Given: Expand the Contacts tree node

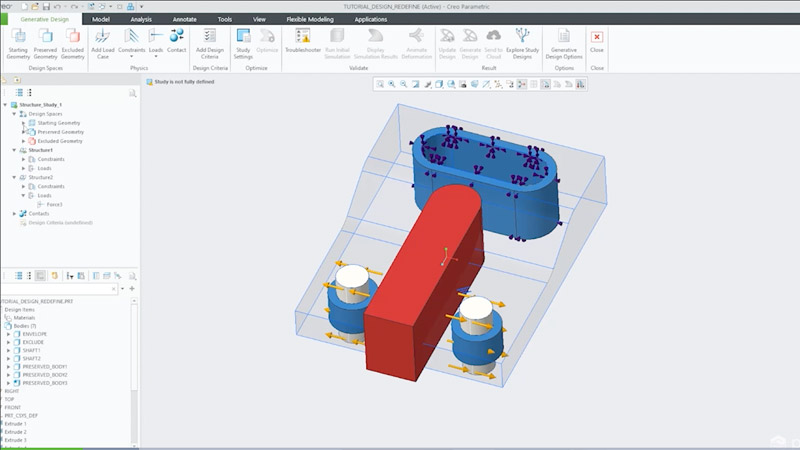Looking at the screenshot, I should click(x=14, y=213).
